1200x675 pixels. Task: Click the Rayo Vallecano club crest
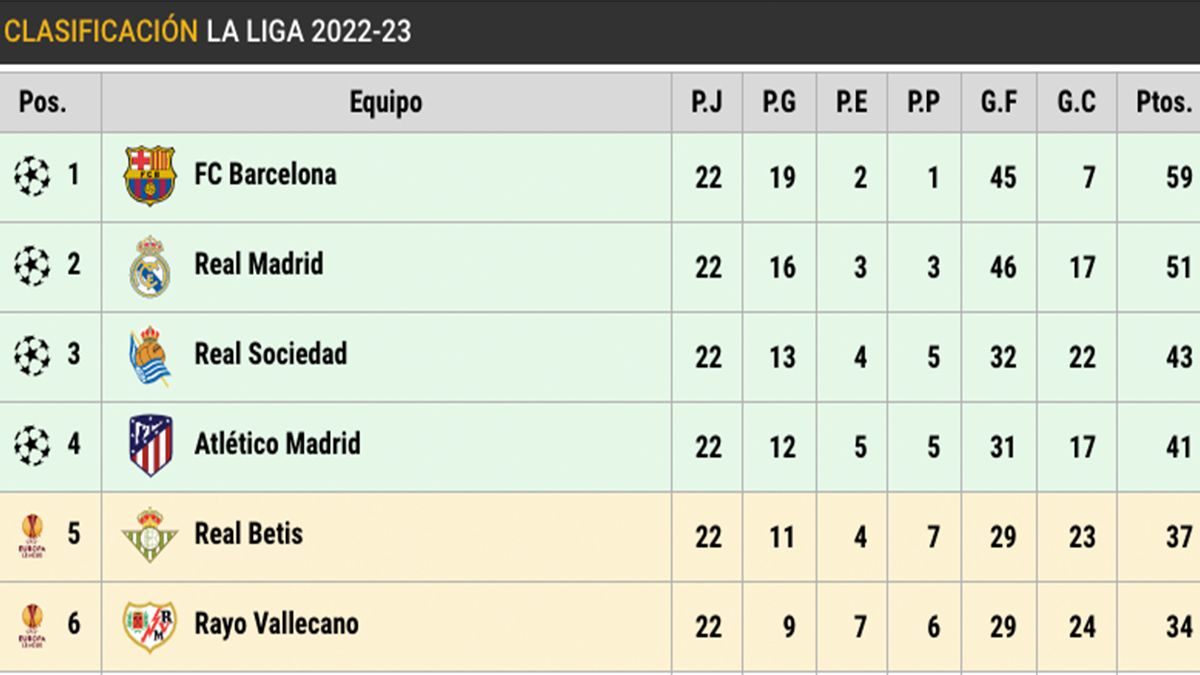150,625
